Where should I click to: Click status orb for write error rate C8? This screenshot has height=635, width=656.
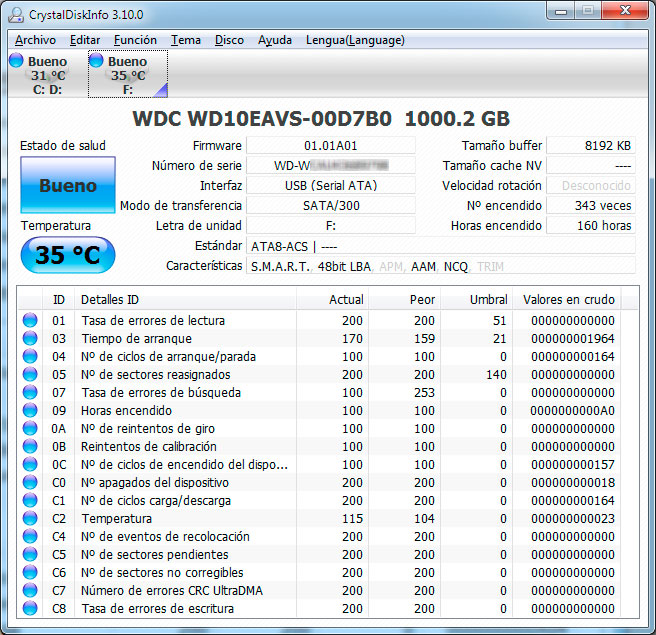click(30, 609)
